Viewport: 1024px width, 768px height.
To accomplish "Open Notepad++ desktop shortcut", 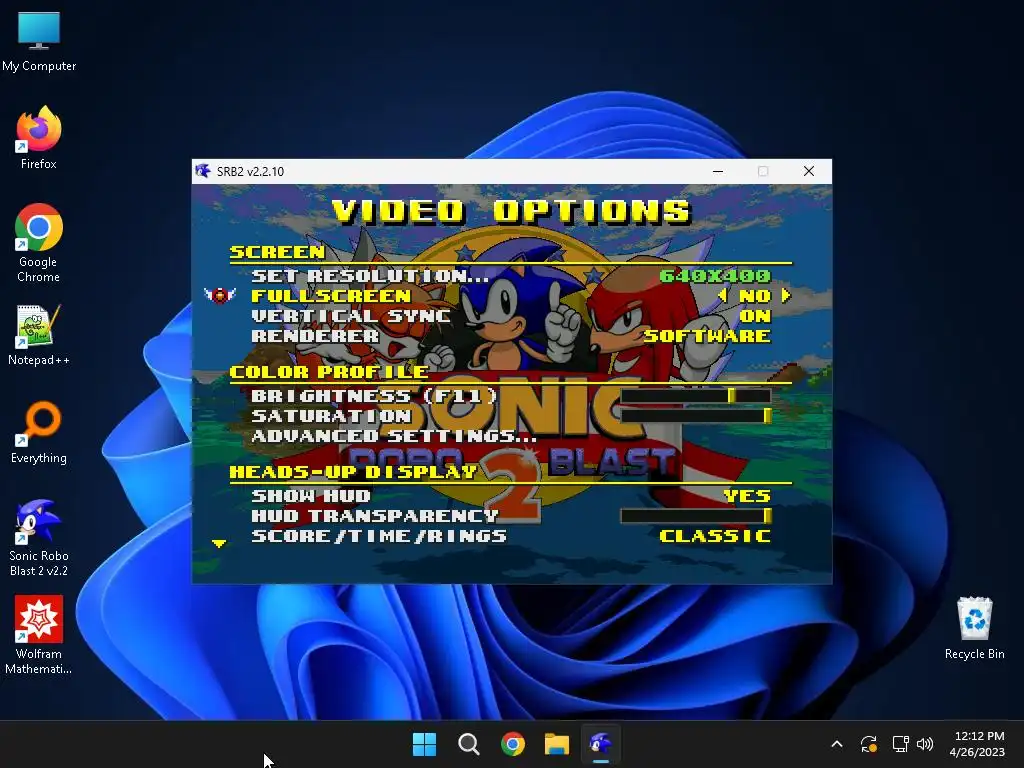I will point(39,335).
